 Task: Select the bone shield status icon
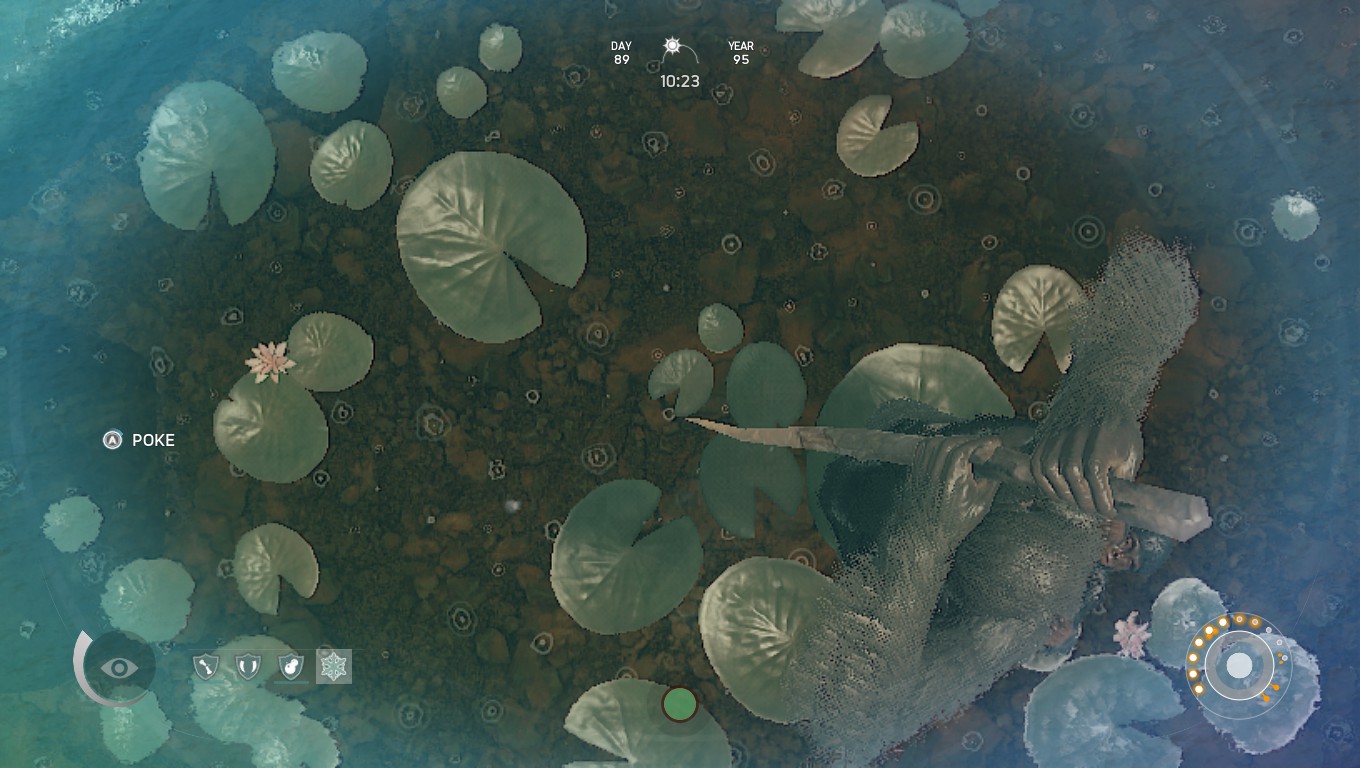point(206,666)
